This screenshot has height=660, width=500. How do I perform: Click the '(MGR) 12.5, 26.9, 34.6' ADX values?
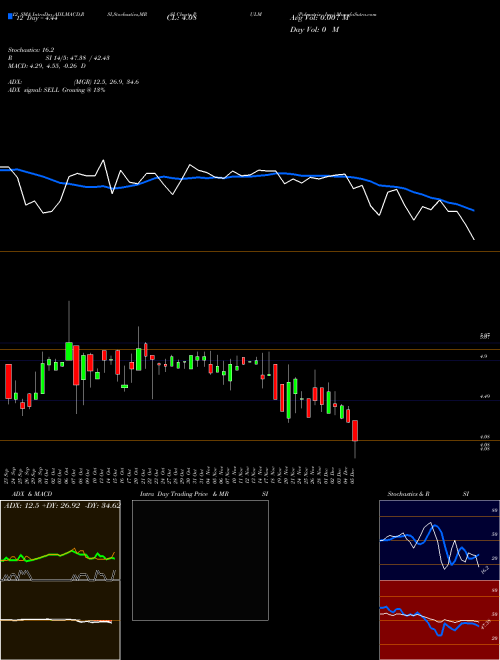pyautogui.click(x=106, y=82)
